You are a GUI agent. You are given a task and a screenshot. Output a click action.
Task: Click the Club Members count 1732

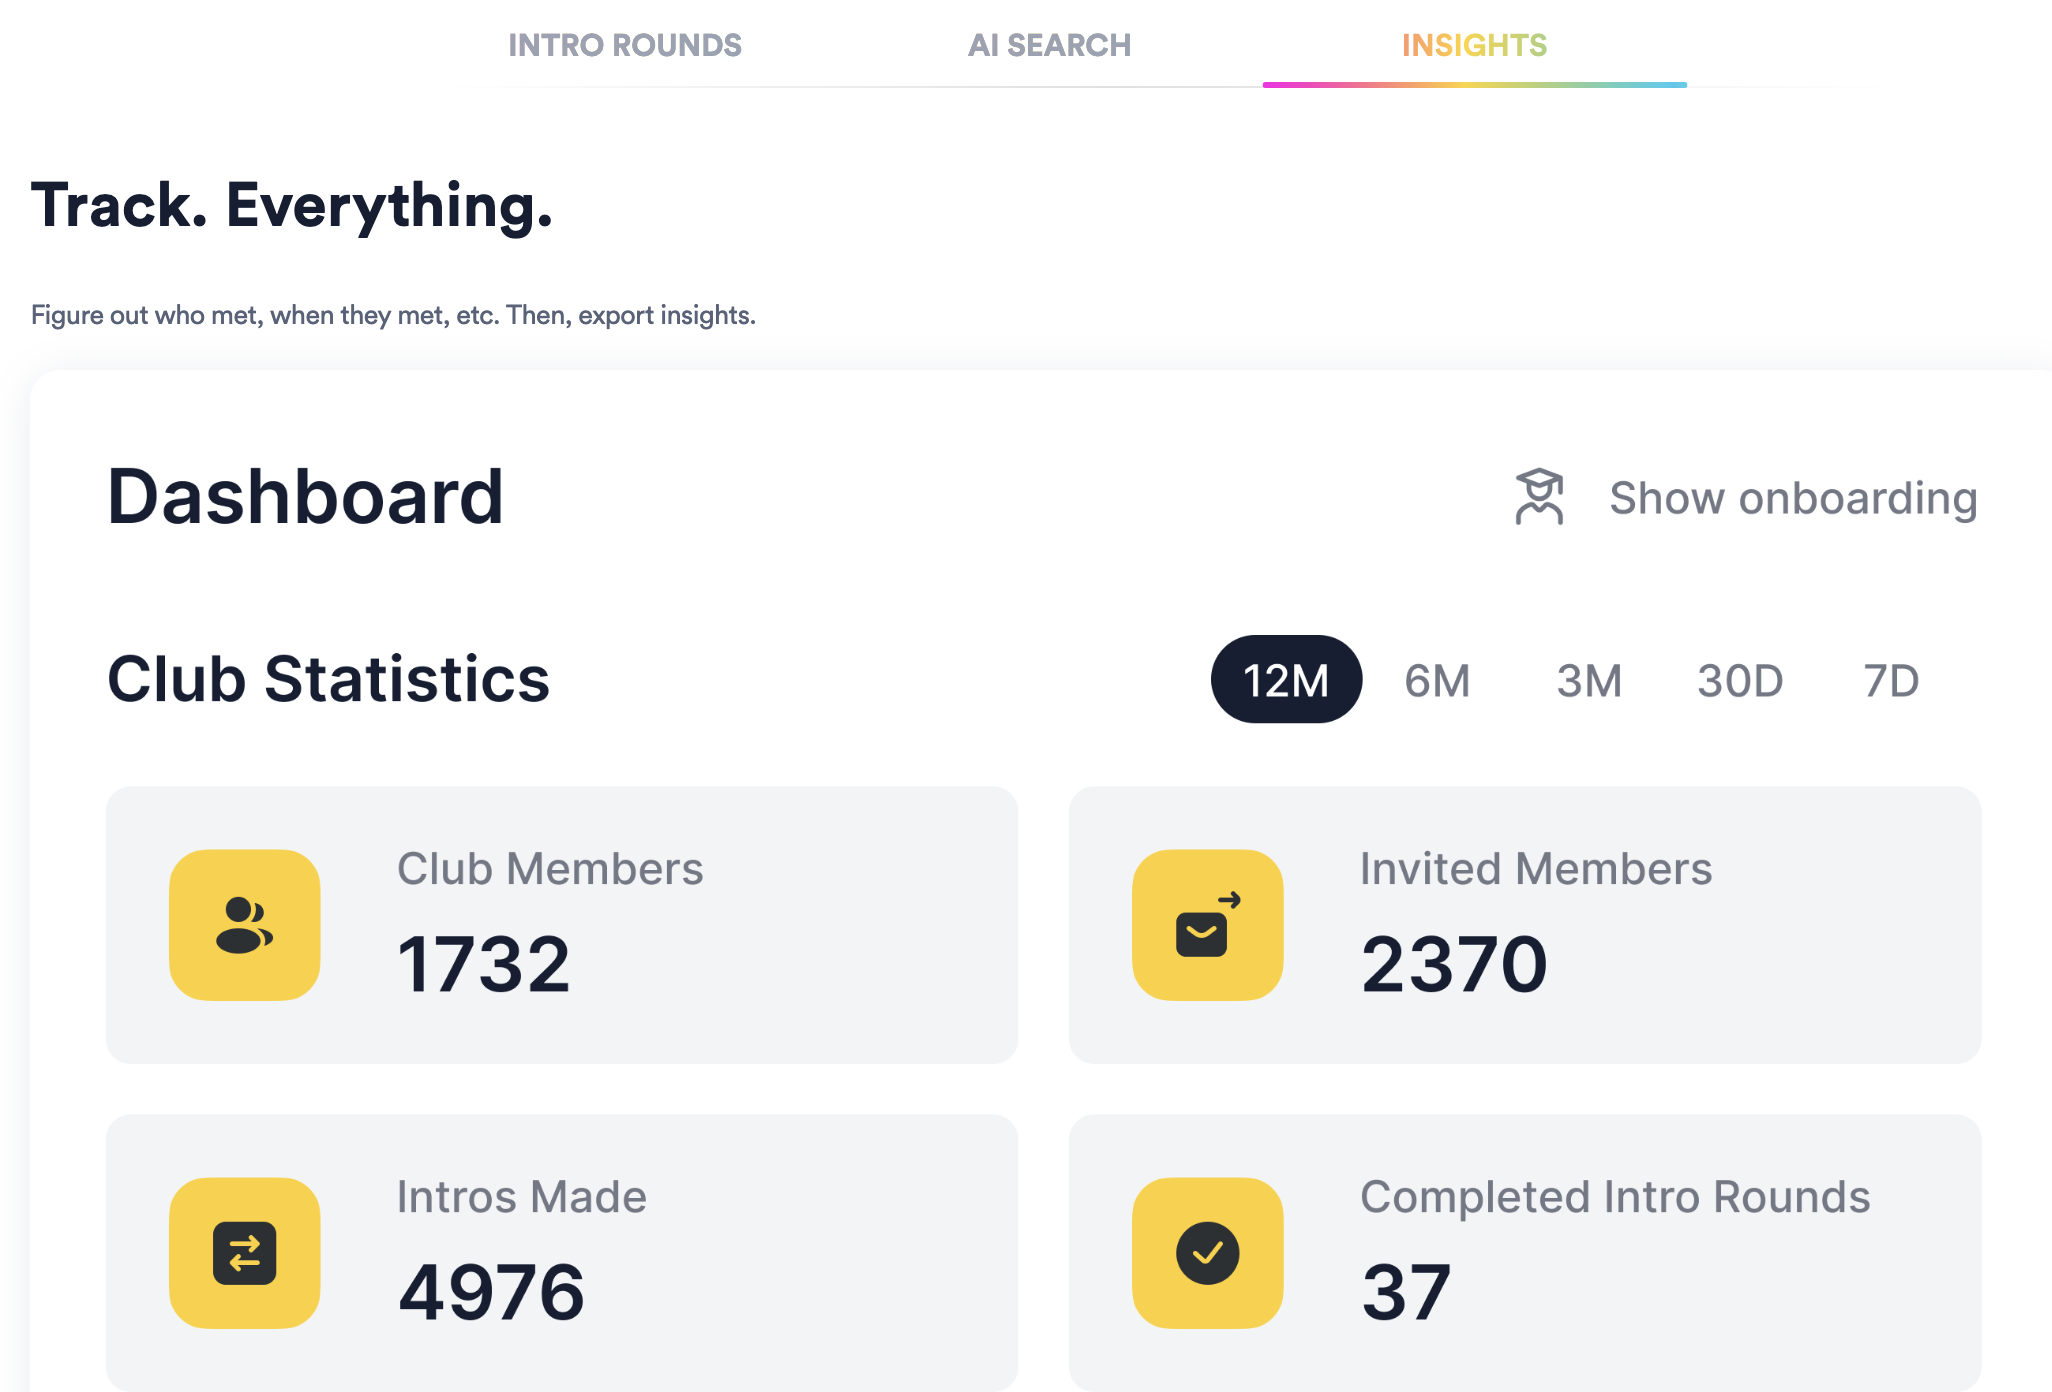click(484, 964)
